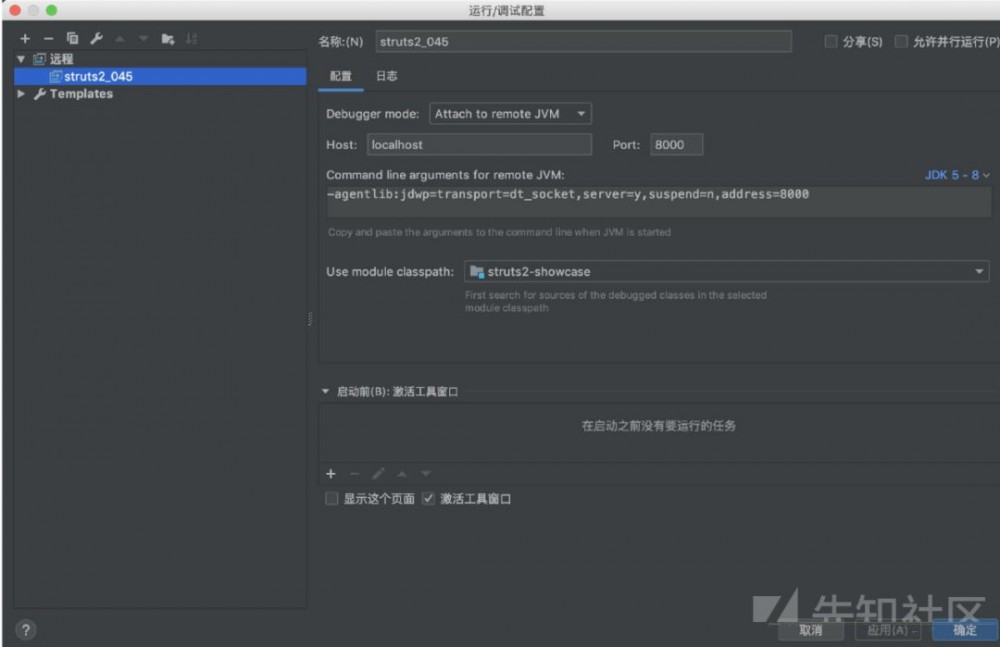Sort configurations with the sort icon
The width and height of the screenshot is (1000, 647).
[x=189, y=38]
